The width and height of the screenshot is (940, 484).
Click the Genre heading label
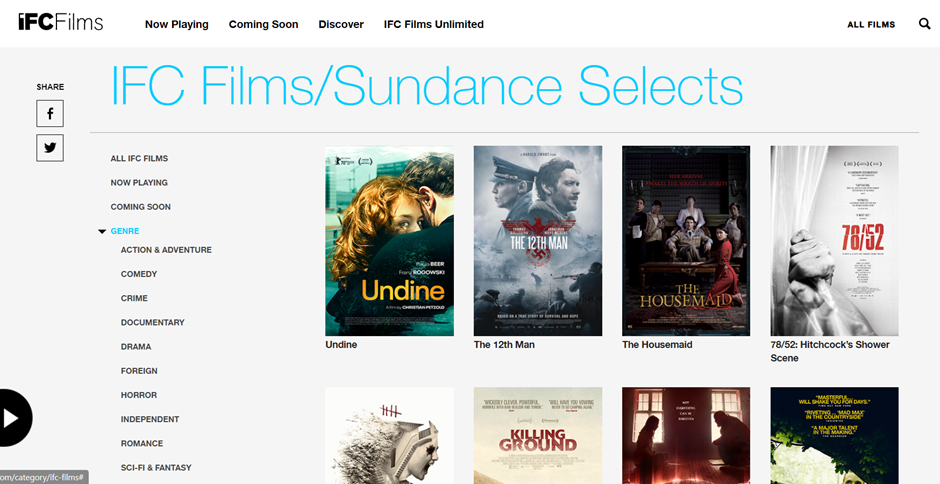125,231
